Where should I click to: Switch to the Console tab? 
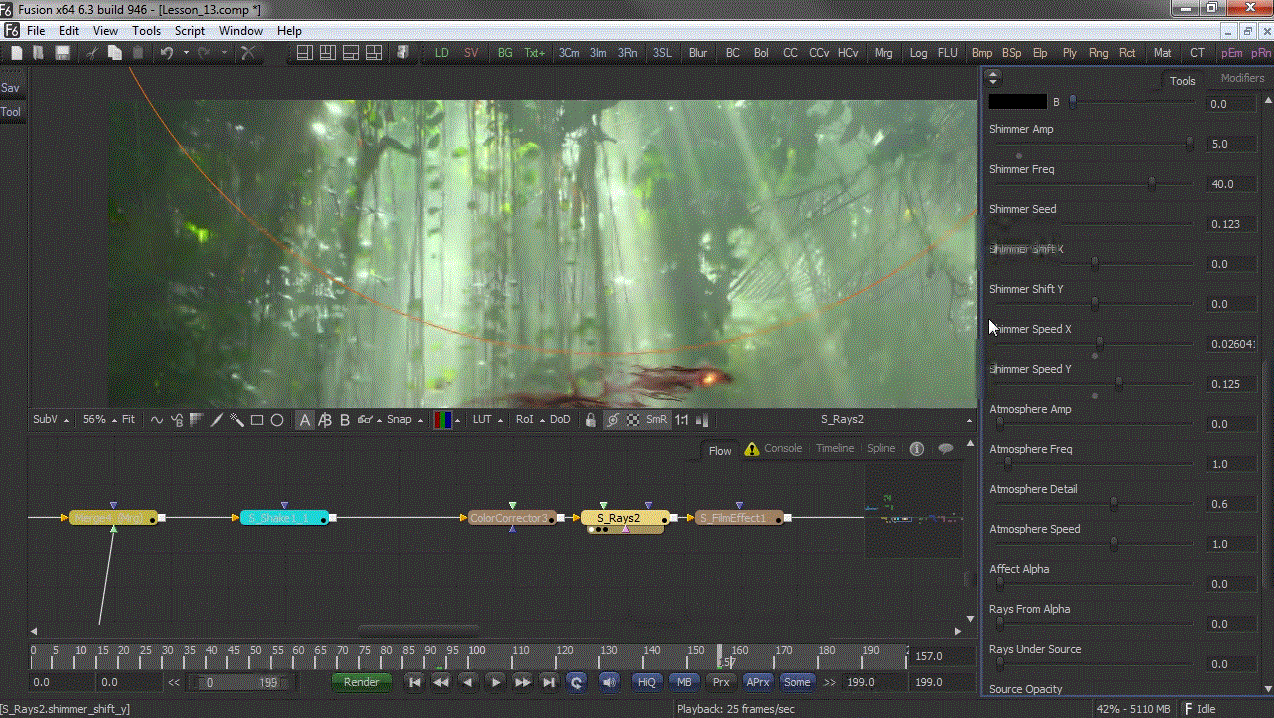pos(783,448)
